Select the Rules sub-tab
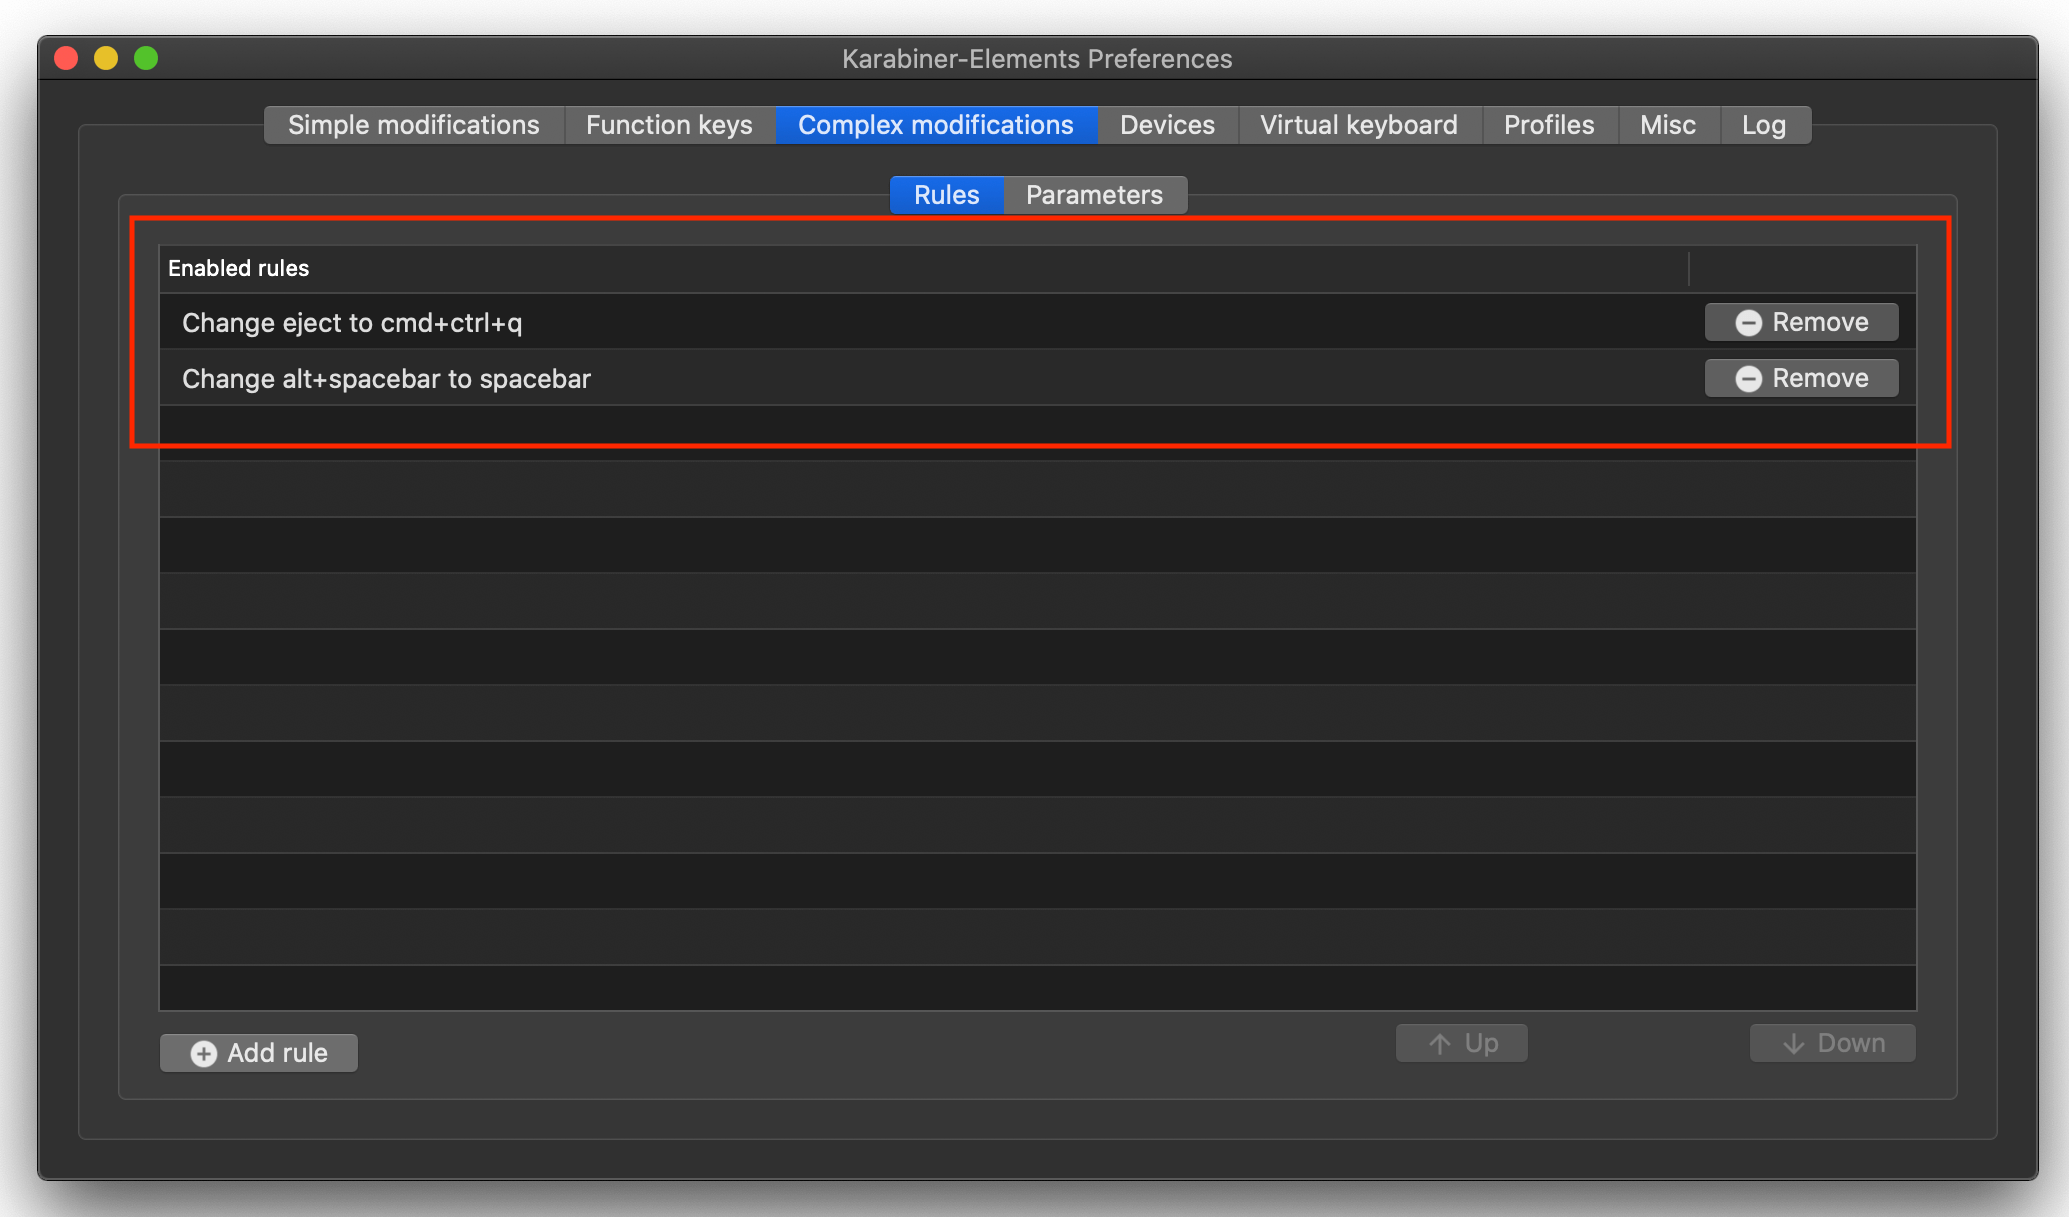2069x1217 pixels. click(x=946, y=195)
